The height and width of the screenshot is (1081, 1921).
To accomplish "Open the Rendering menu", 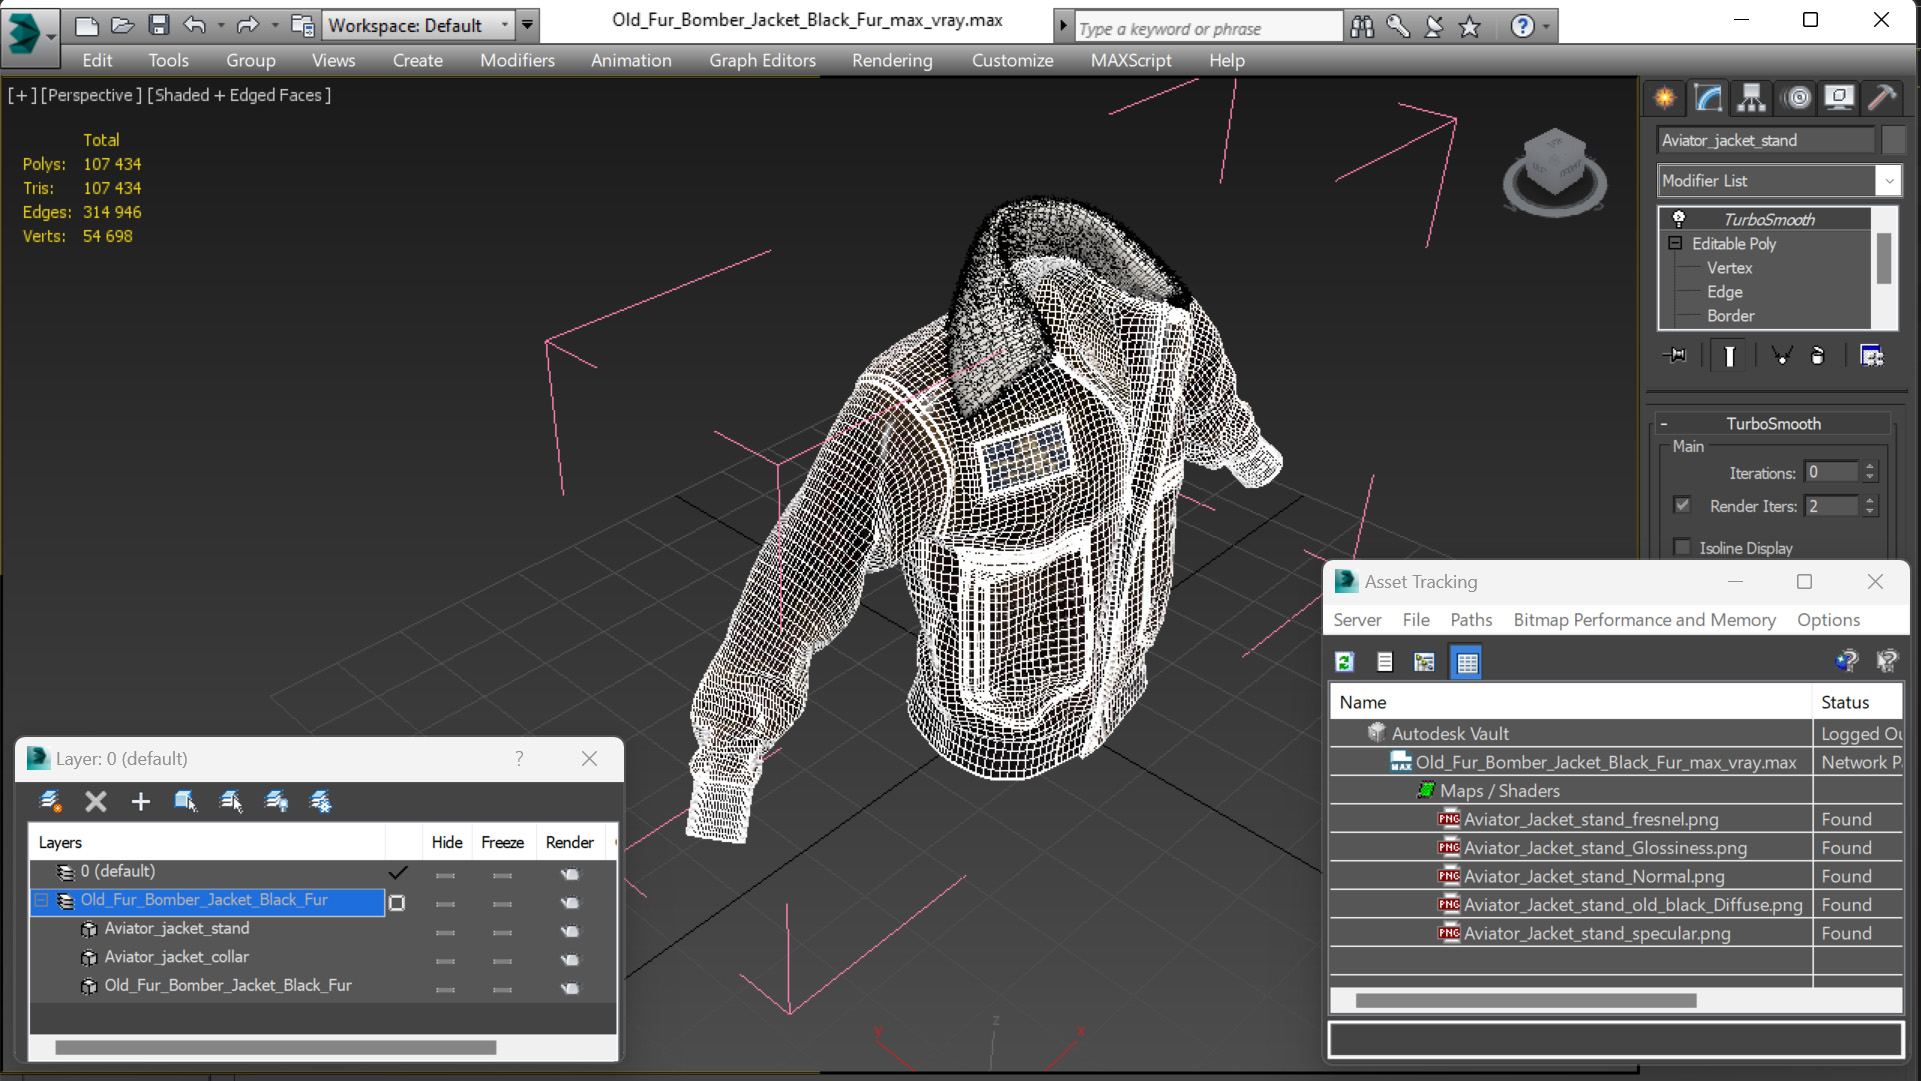I will pos(891,60).
